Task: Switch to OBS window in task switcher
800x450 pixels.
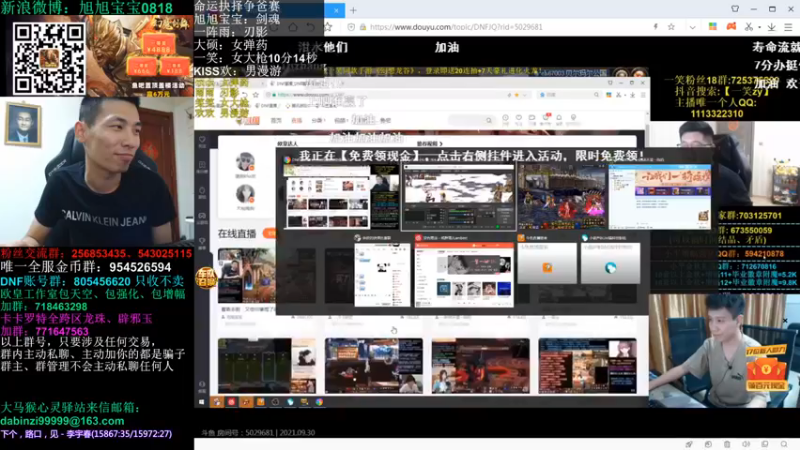Action: (x=458, y=197)
